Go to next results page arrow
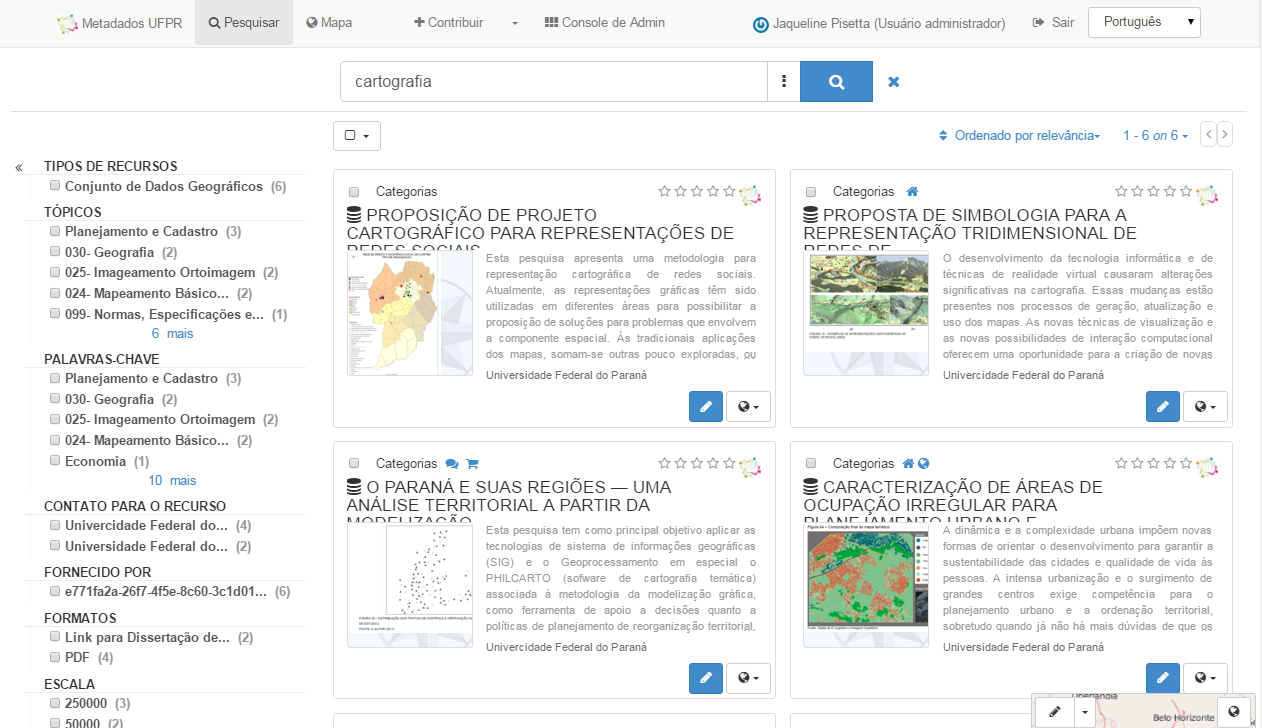 tap(1224, 135)
